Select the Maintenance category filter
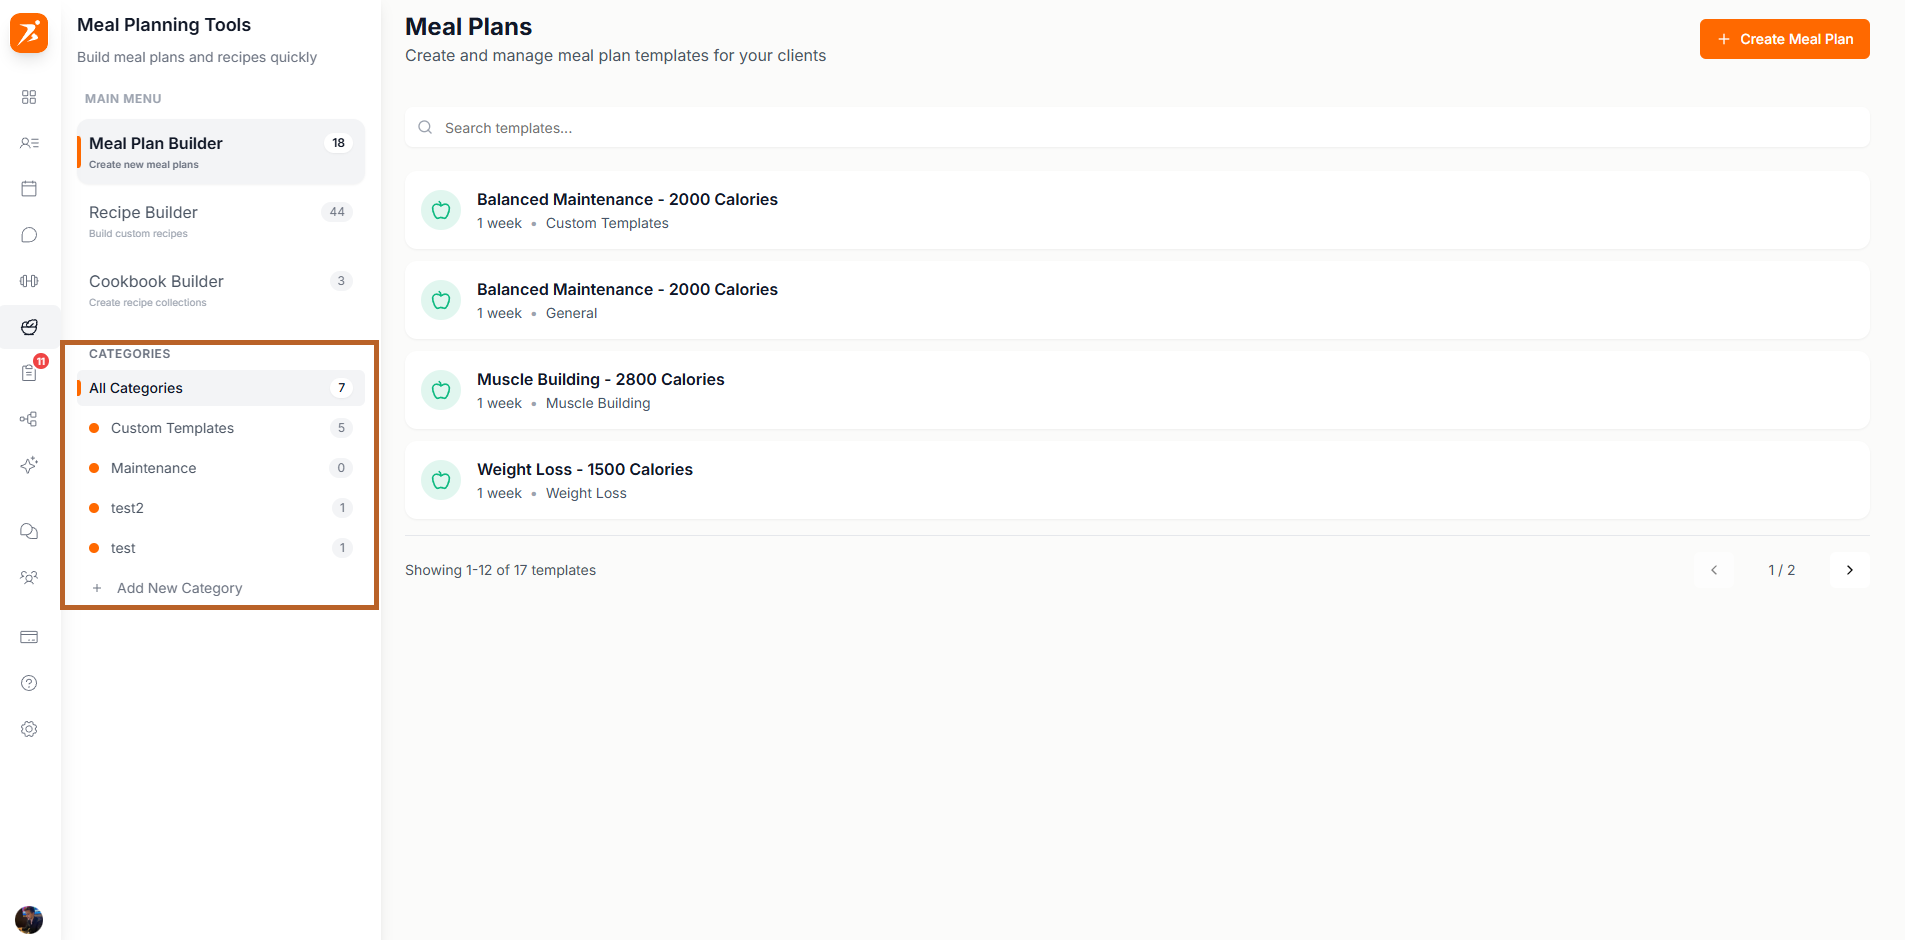Viewport: 1905px width, 940px height. click(154, 467)
